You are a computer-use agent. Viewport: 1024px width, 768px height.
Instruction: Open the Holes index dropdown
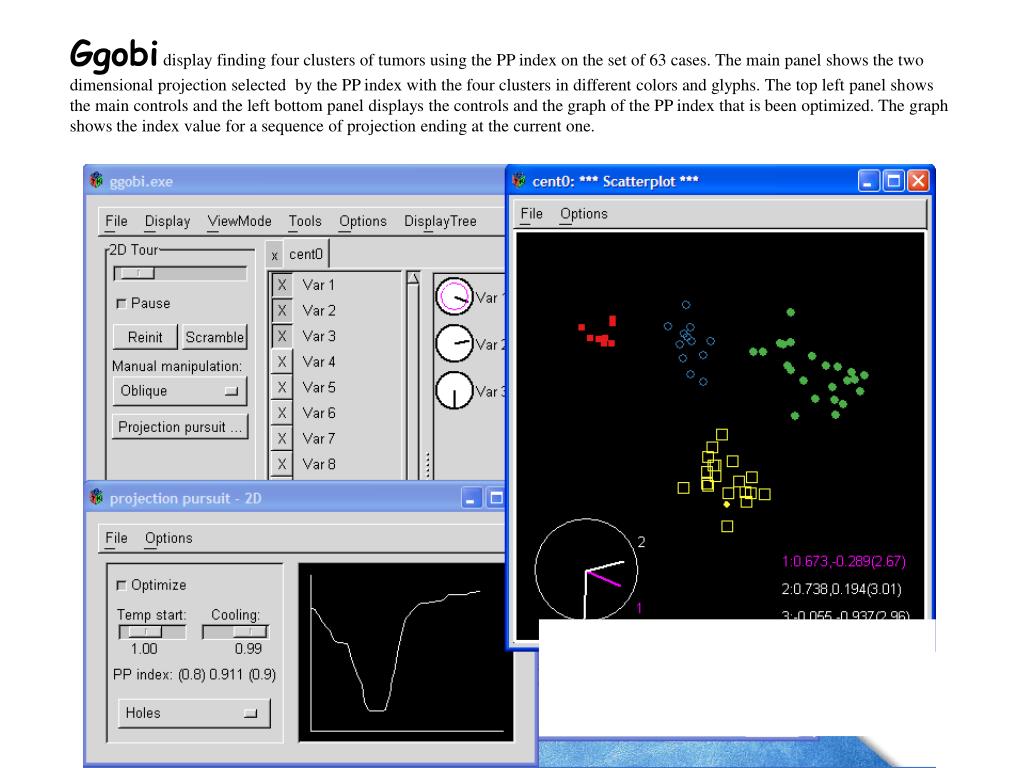pyautogui.click(x=194, y=713)
